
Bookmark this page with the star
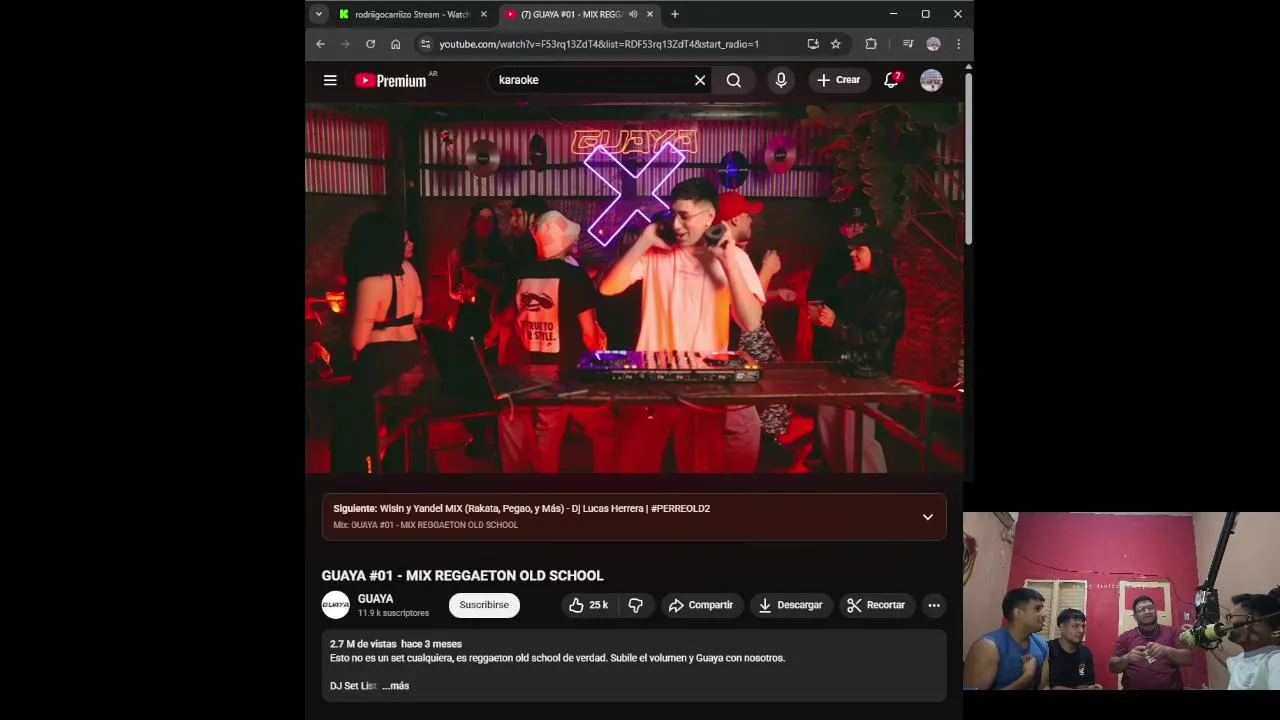pyautogui.click(x=836, y=44)
